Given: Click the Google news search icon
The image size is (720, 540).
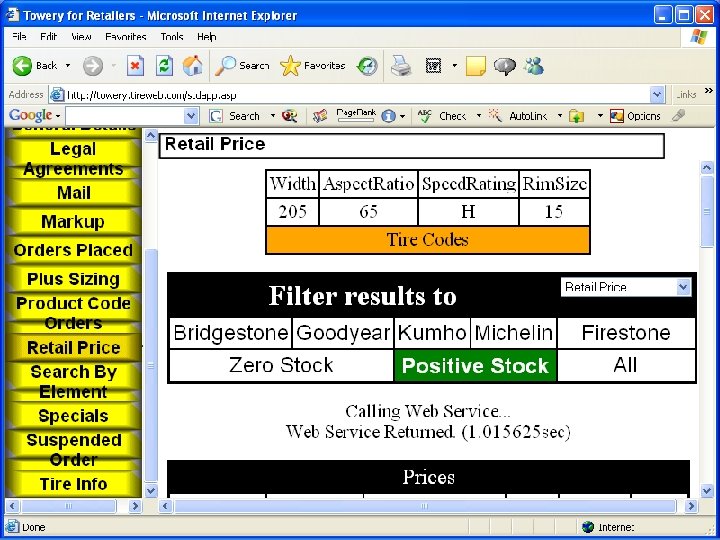Looking at the screenshot, I should (289, 116).
